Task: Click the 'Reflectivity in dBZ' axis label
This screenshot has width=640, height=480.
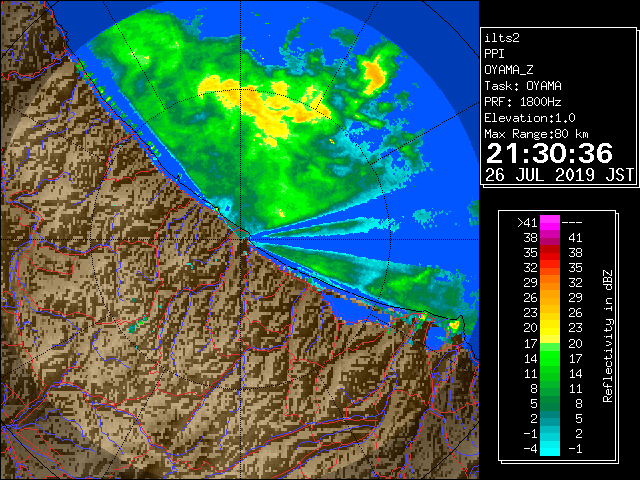Action: [x=608, y=336]
